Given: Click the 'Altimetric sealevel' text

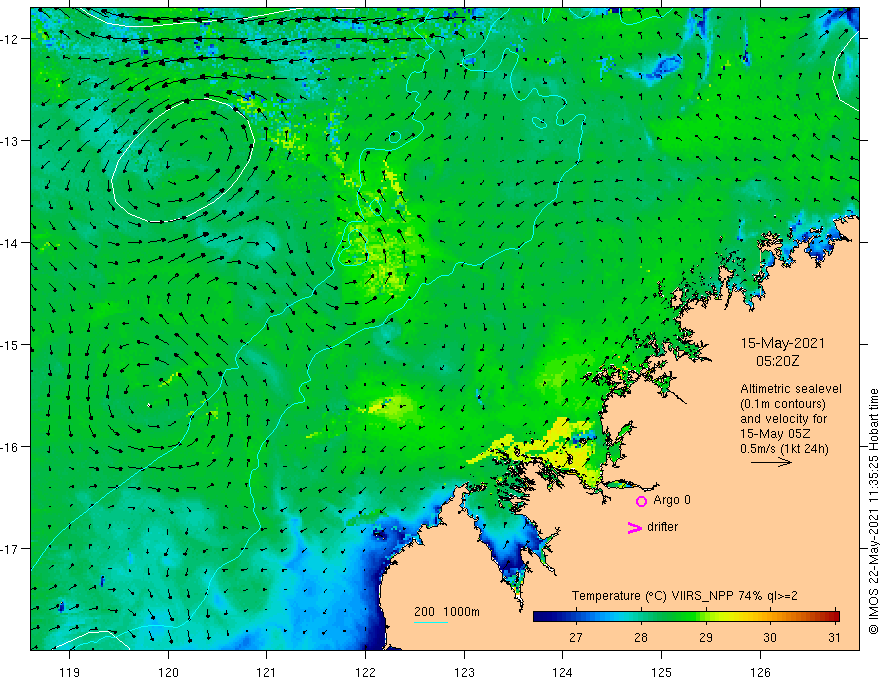Looking at the screenshot, I should coord(791,389).
